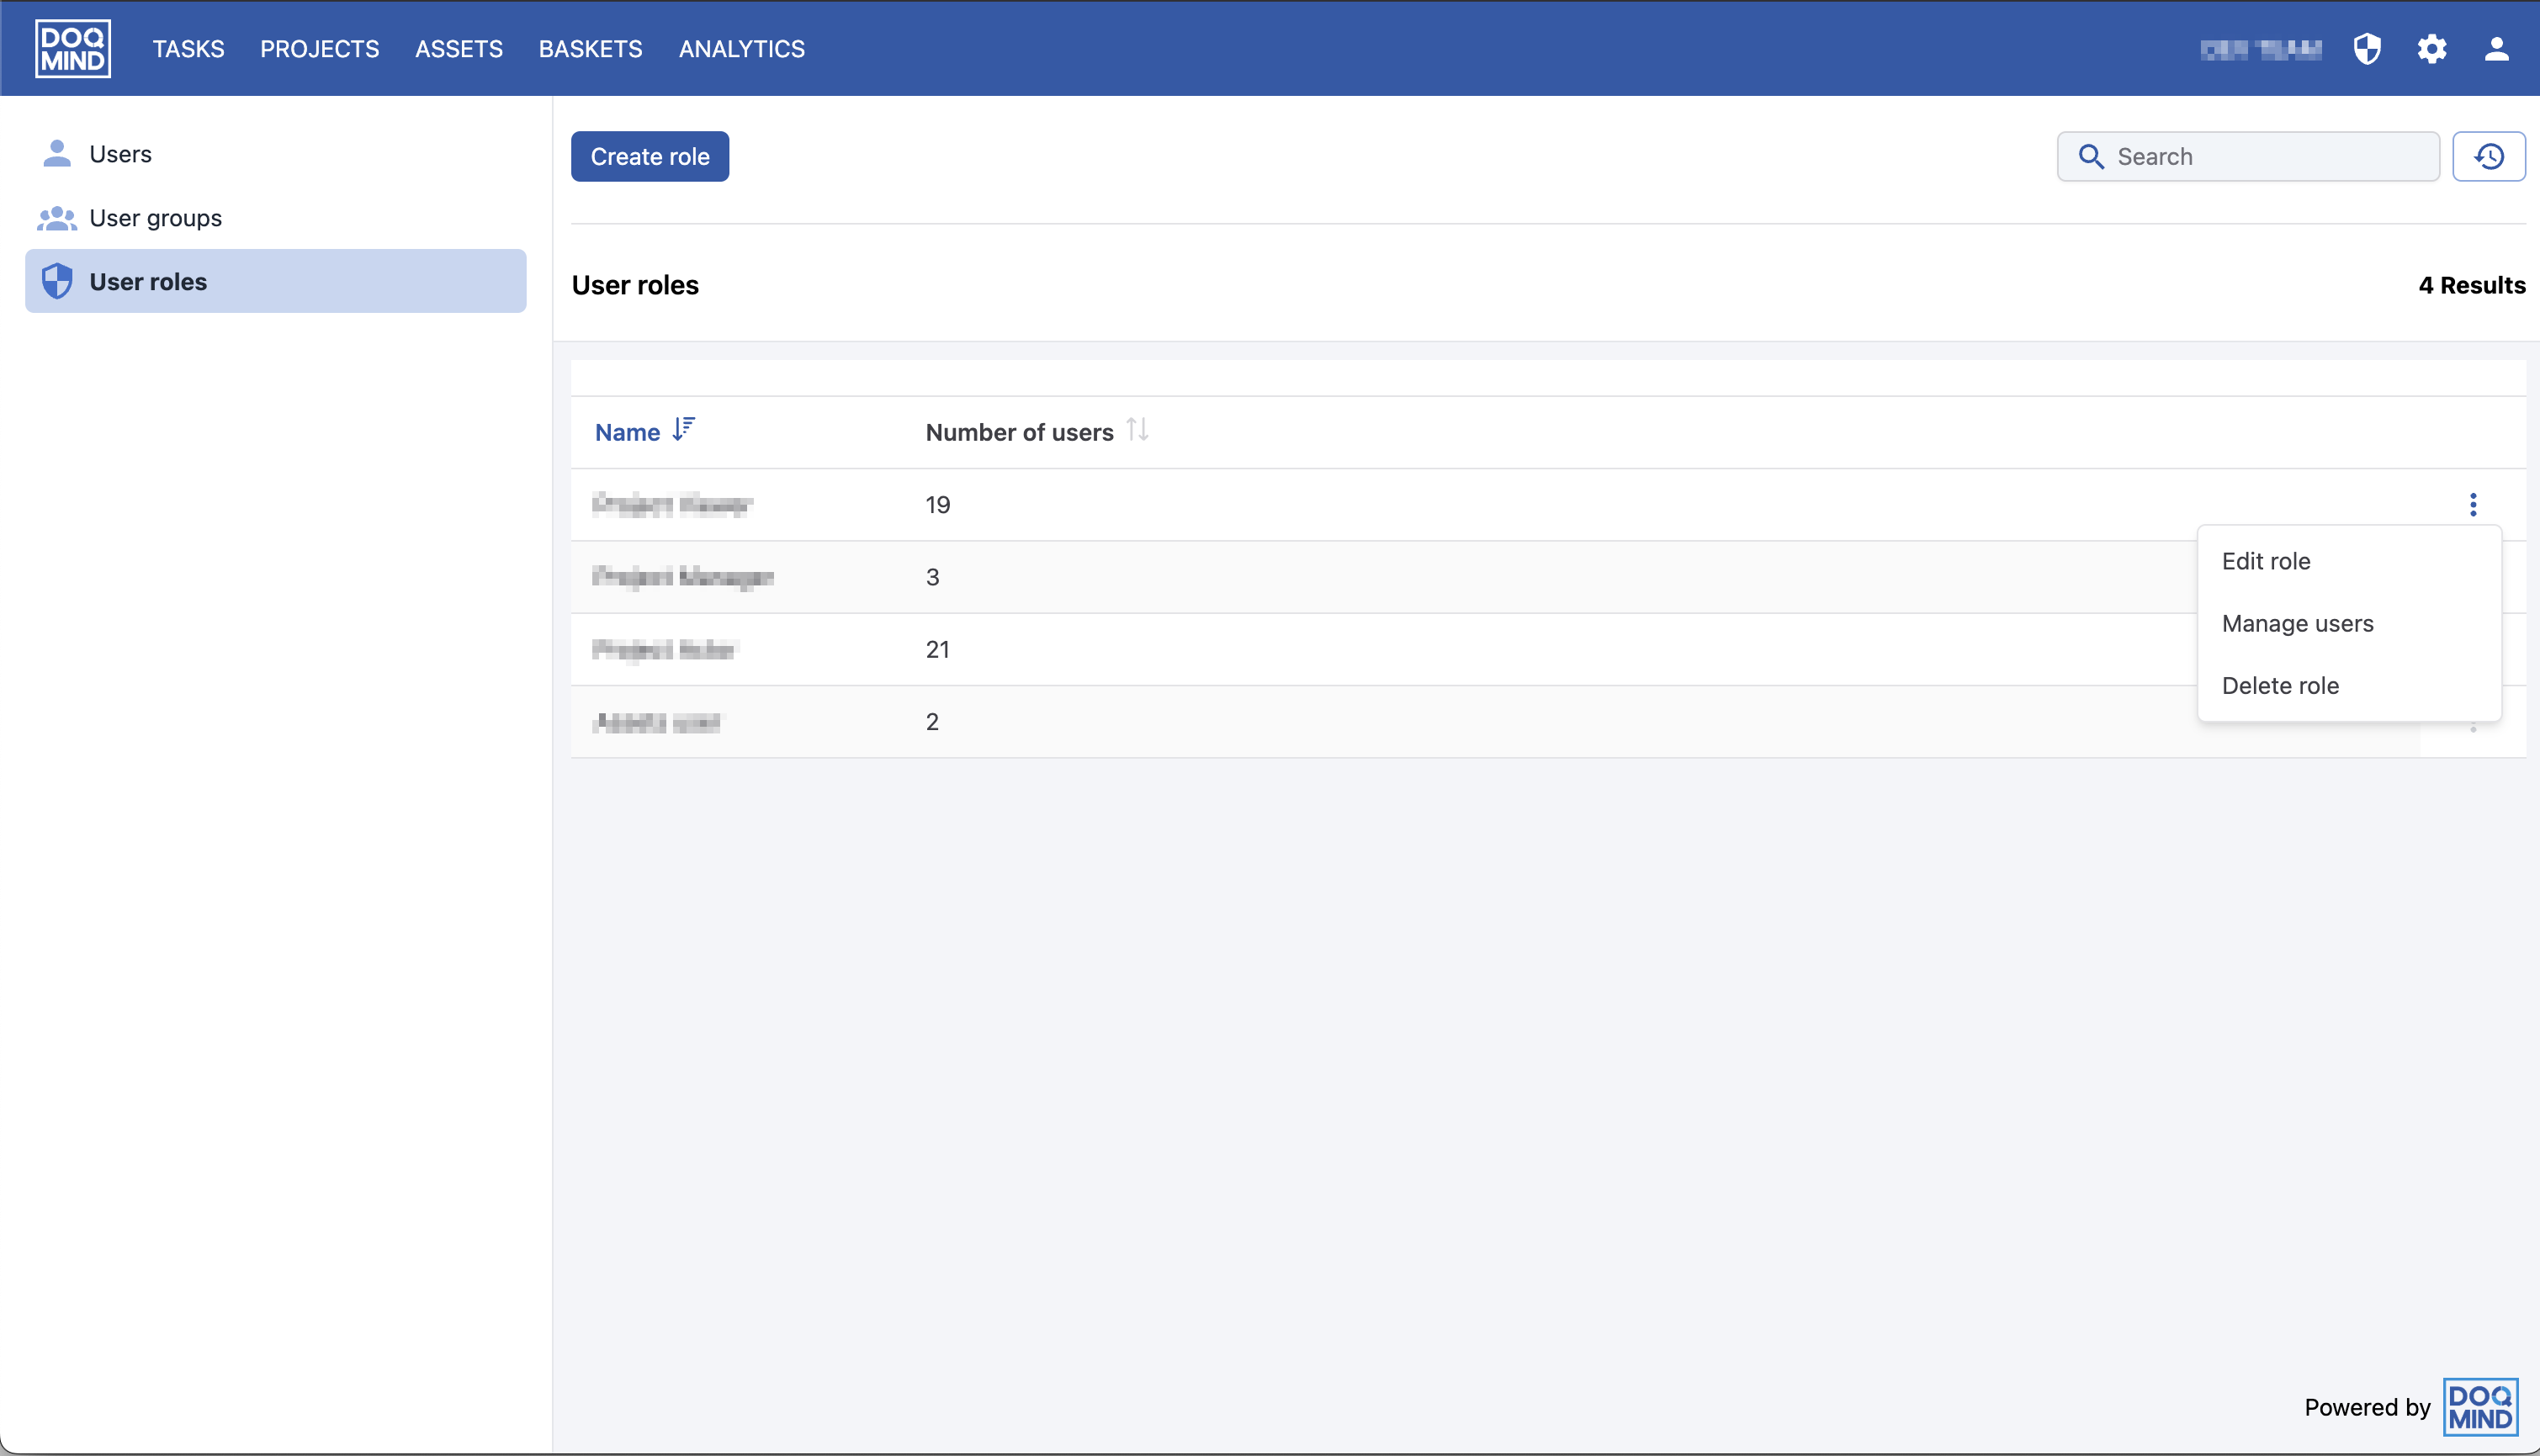The image size is (2540, 1456).
Task: Open the three-dot menu on the first role row
Action: click(x=2474, y=505)
